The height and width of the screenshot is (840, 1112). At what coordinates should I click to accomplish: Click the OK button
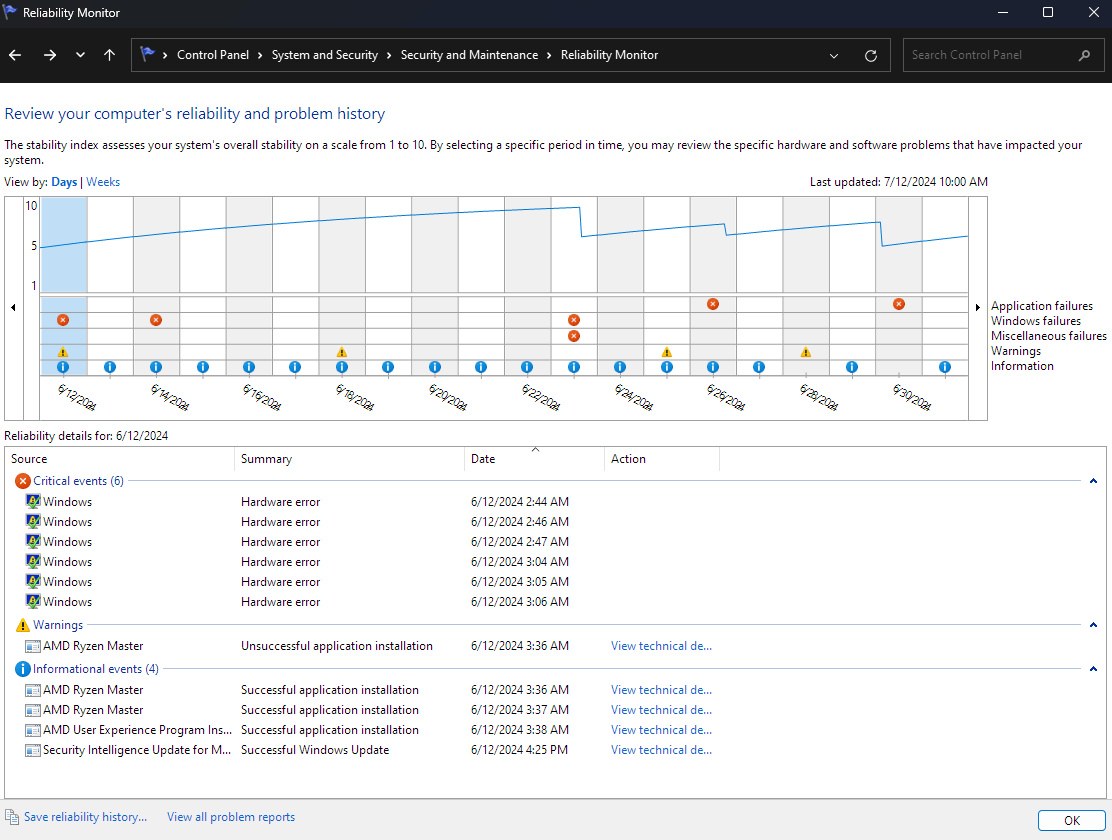click(x=1072, y=820)
